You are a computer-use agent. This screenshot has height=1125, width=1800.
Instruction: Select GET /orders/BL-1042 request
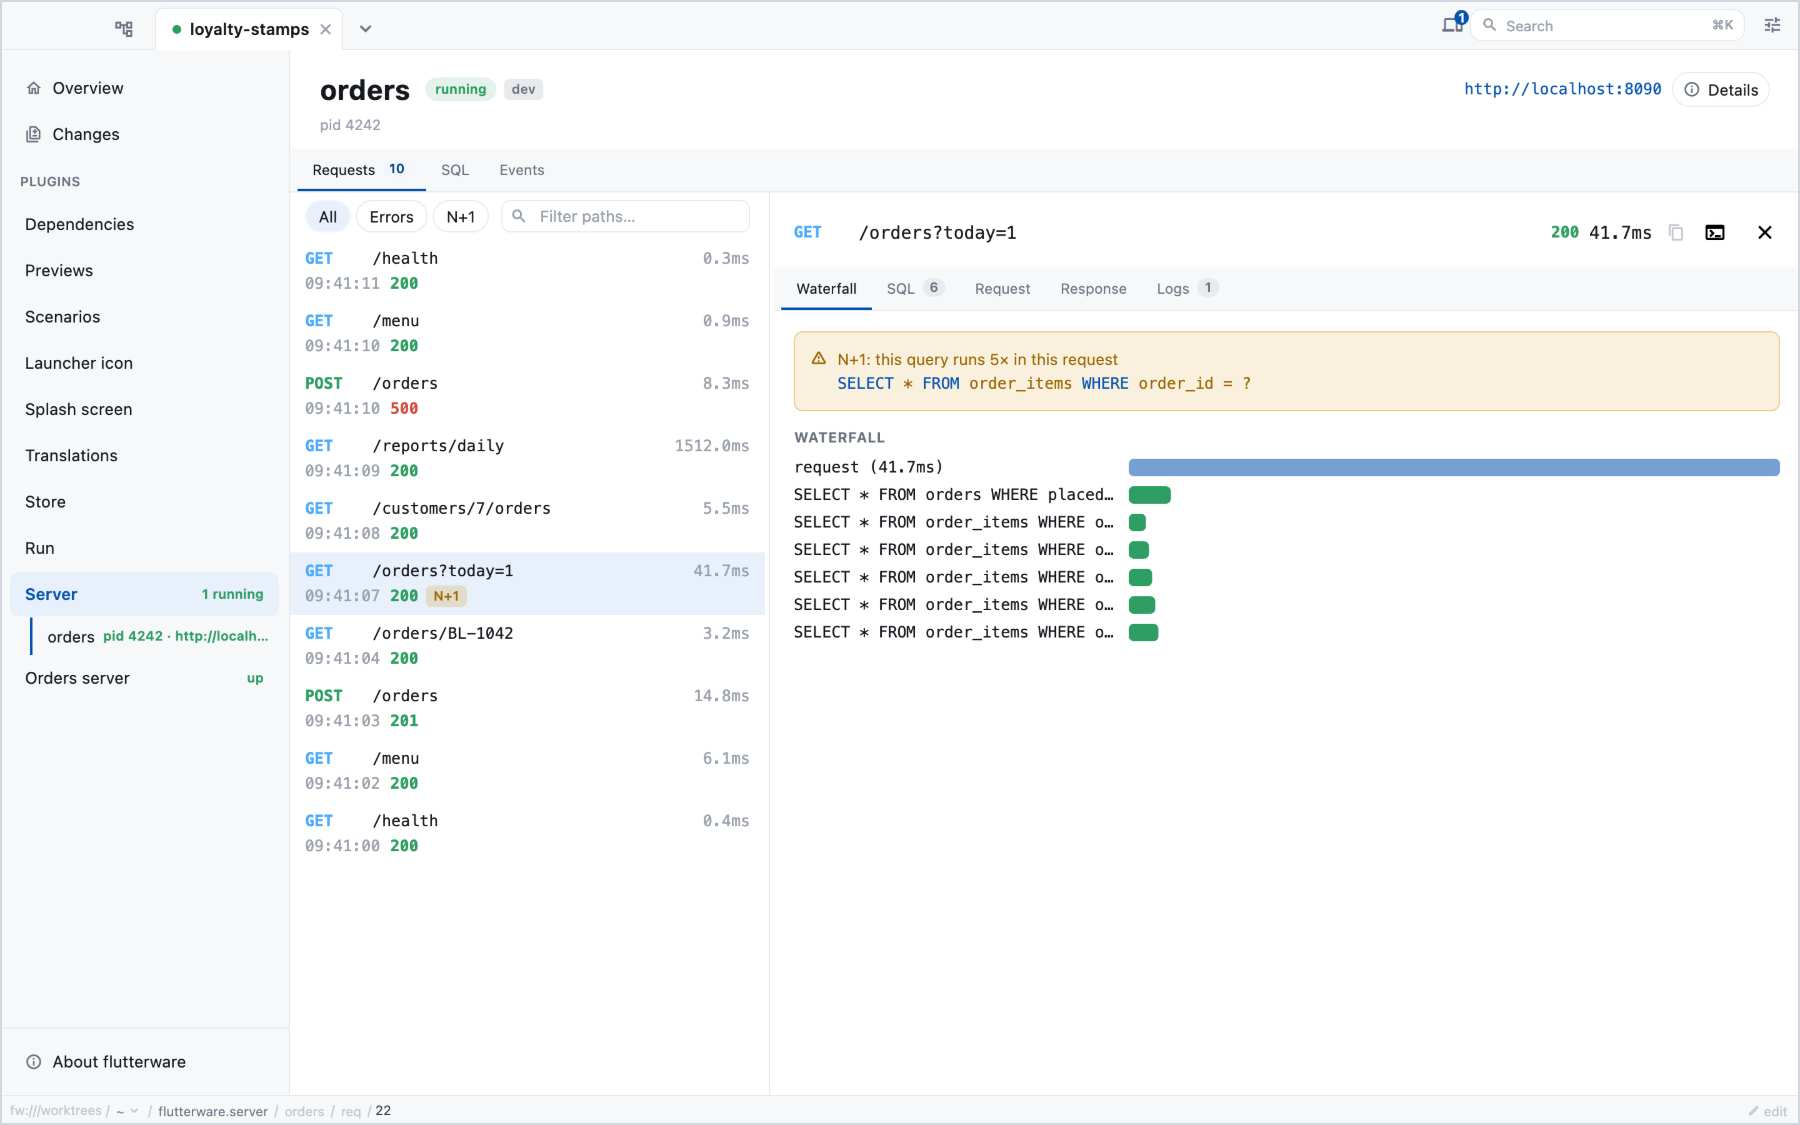click(527, 646)
